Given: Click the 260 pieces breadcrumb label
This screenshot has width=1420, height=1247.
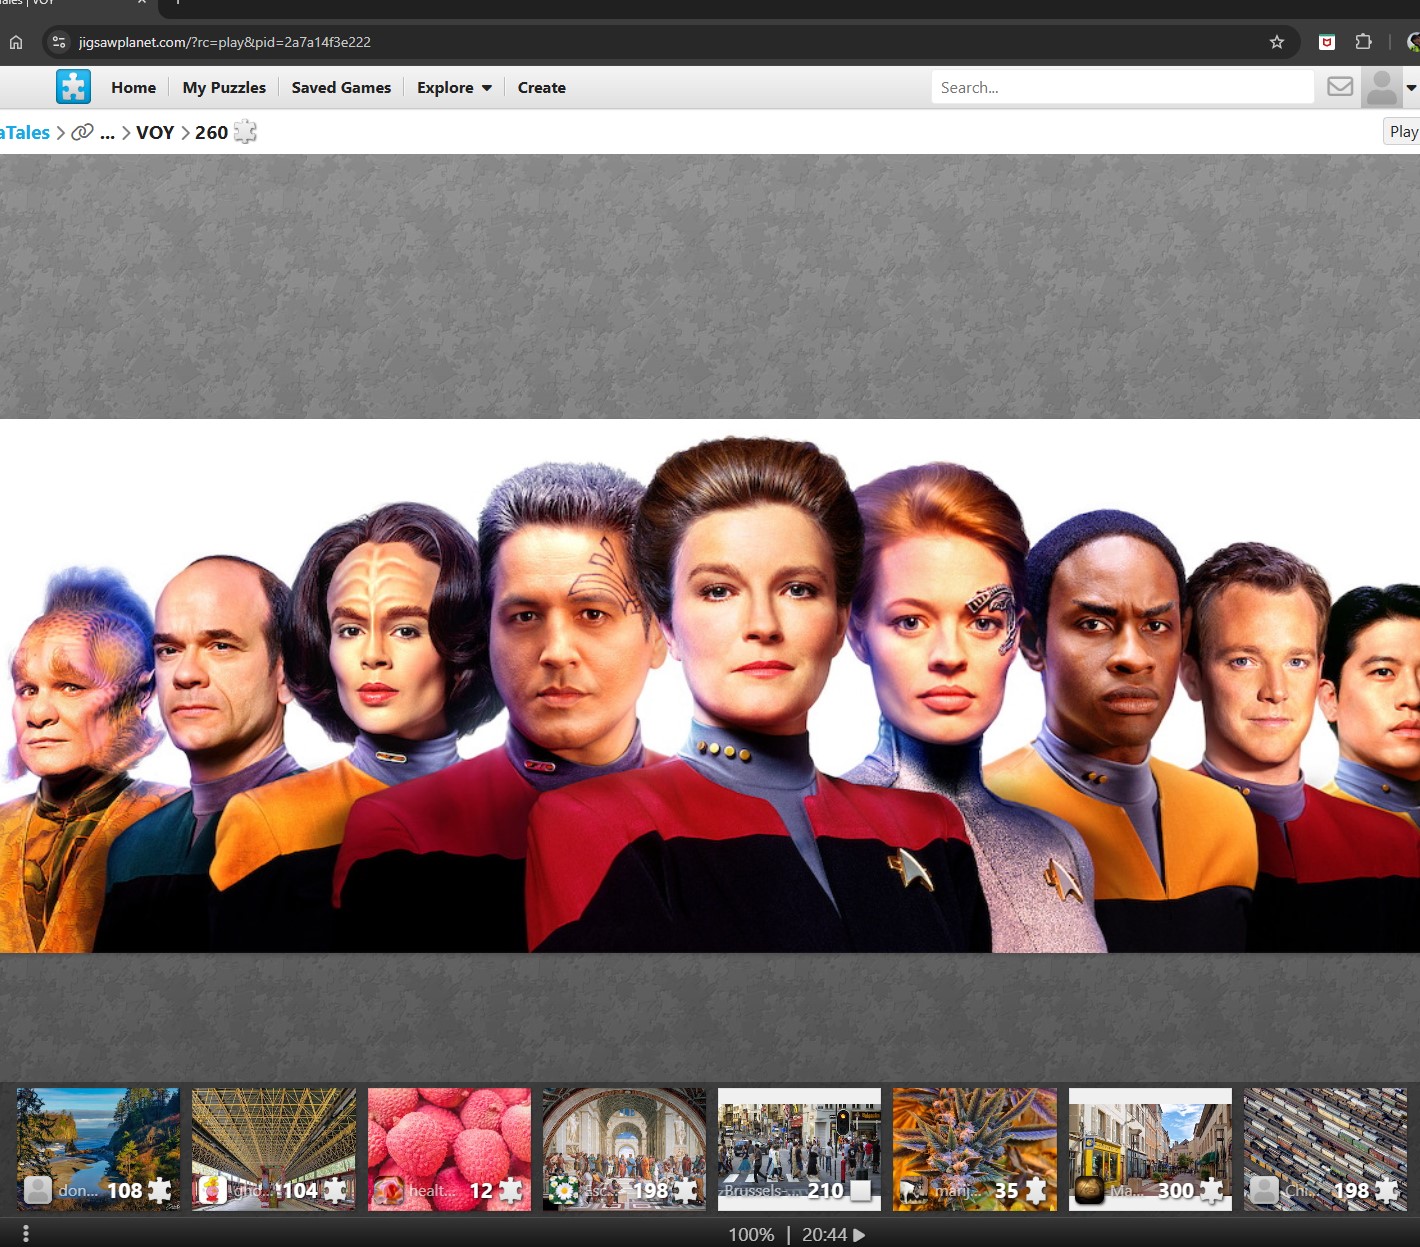Looking at the screenshot, I should point(211,132).
